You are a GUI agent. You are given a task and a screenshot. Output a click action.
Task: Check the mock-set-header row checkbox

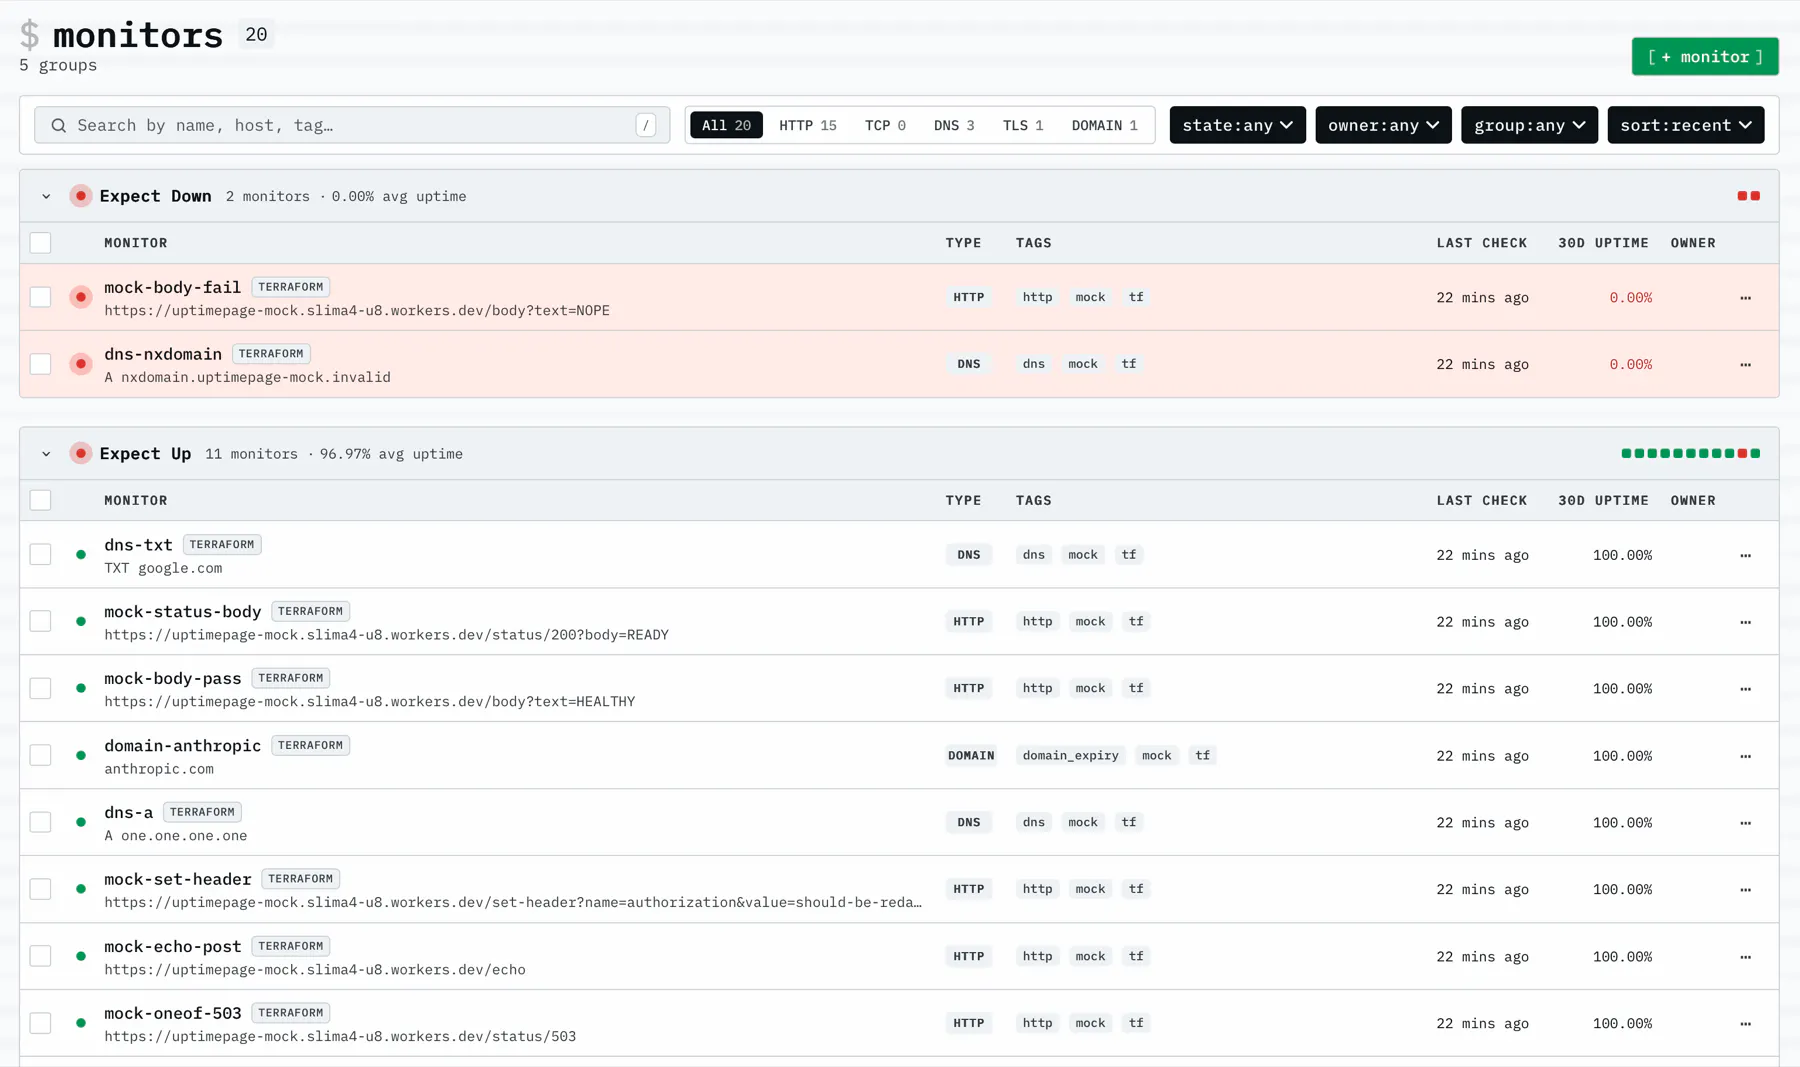click(40, 889)
